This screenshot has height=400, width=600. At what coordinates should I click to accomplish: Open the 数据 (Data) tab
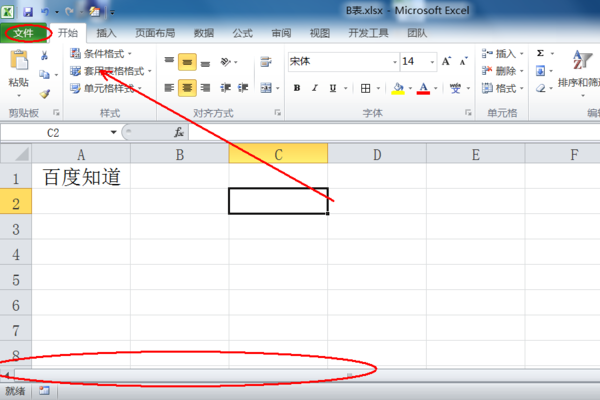204,33
